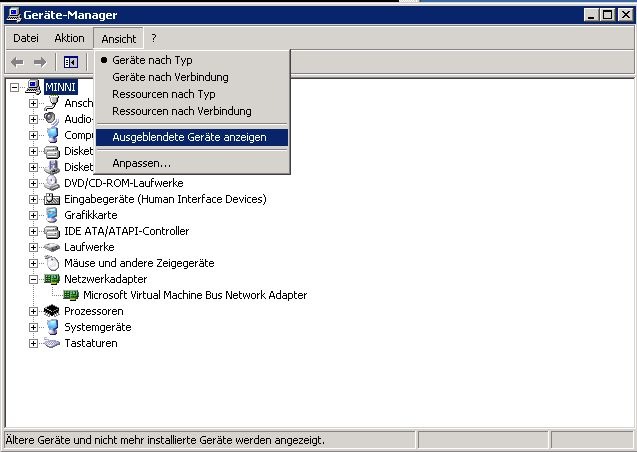Expand the Laufwerke node

tap(34, 247)
